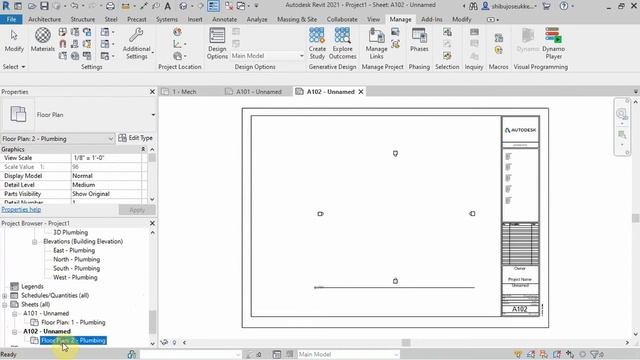The width and height of the screenshot is (640, 360).
Task: Click the View Scale value field
Action: [x=106, y=158]
